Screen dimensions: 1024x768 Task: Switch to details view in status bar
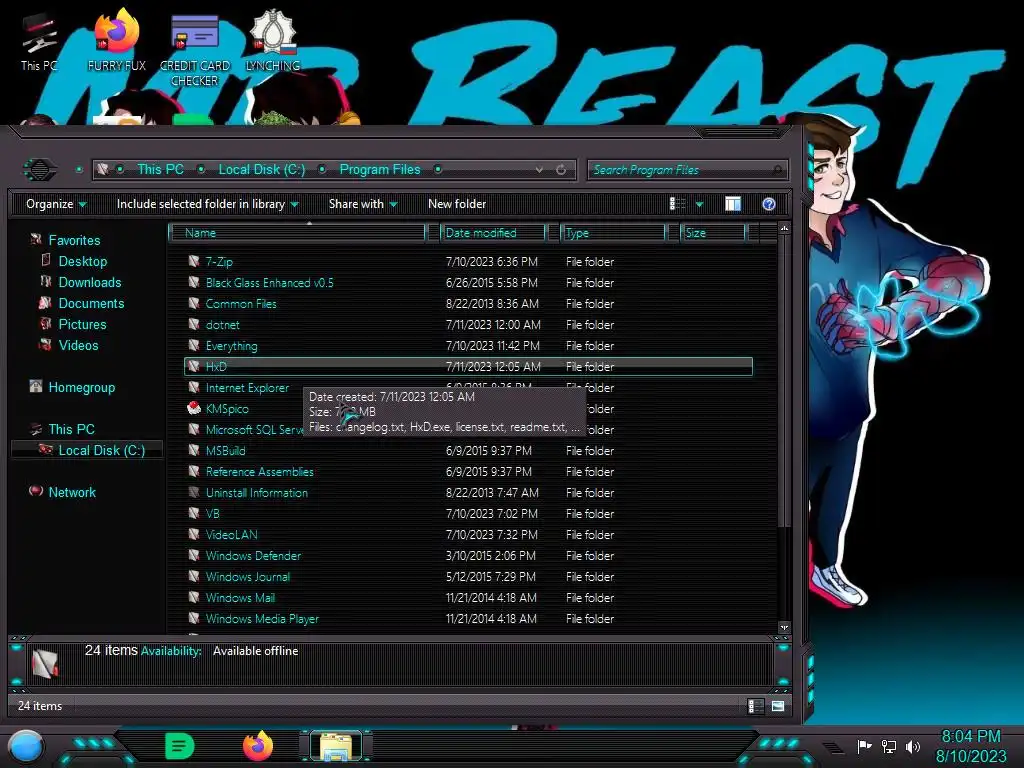coord(756,706)
